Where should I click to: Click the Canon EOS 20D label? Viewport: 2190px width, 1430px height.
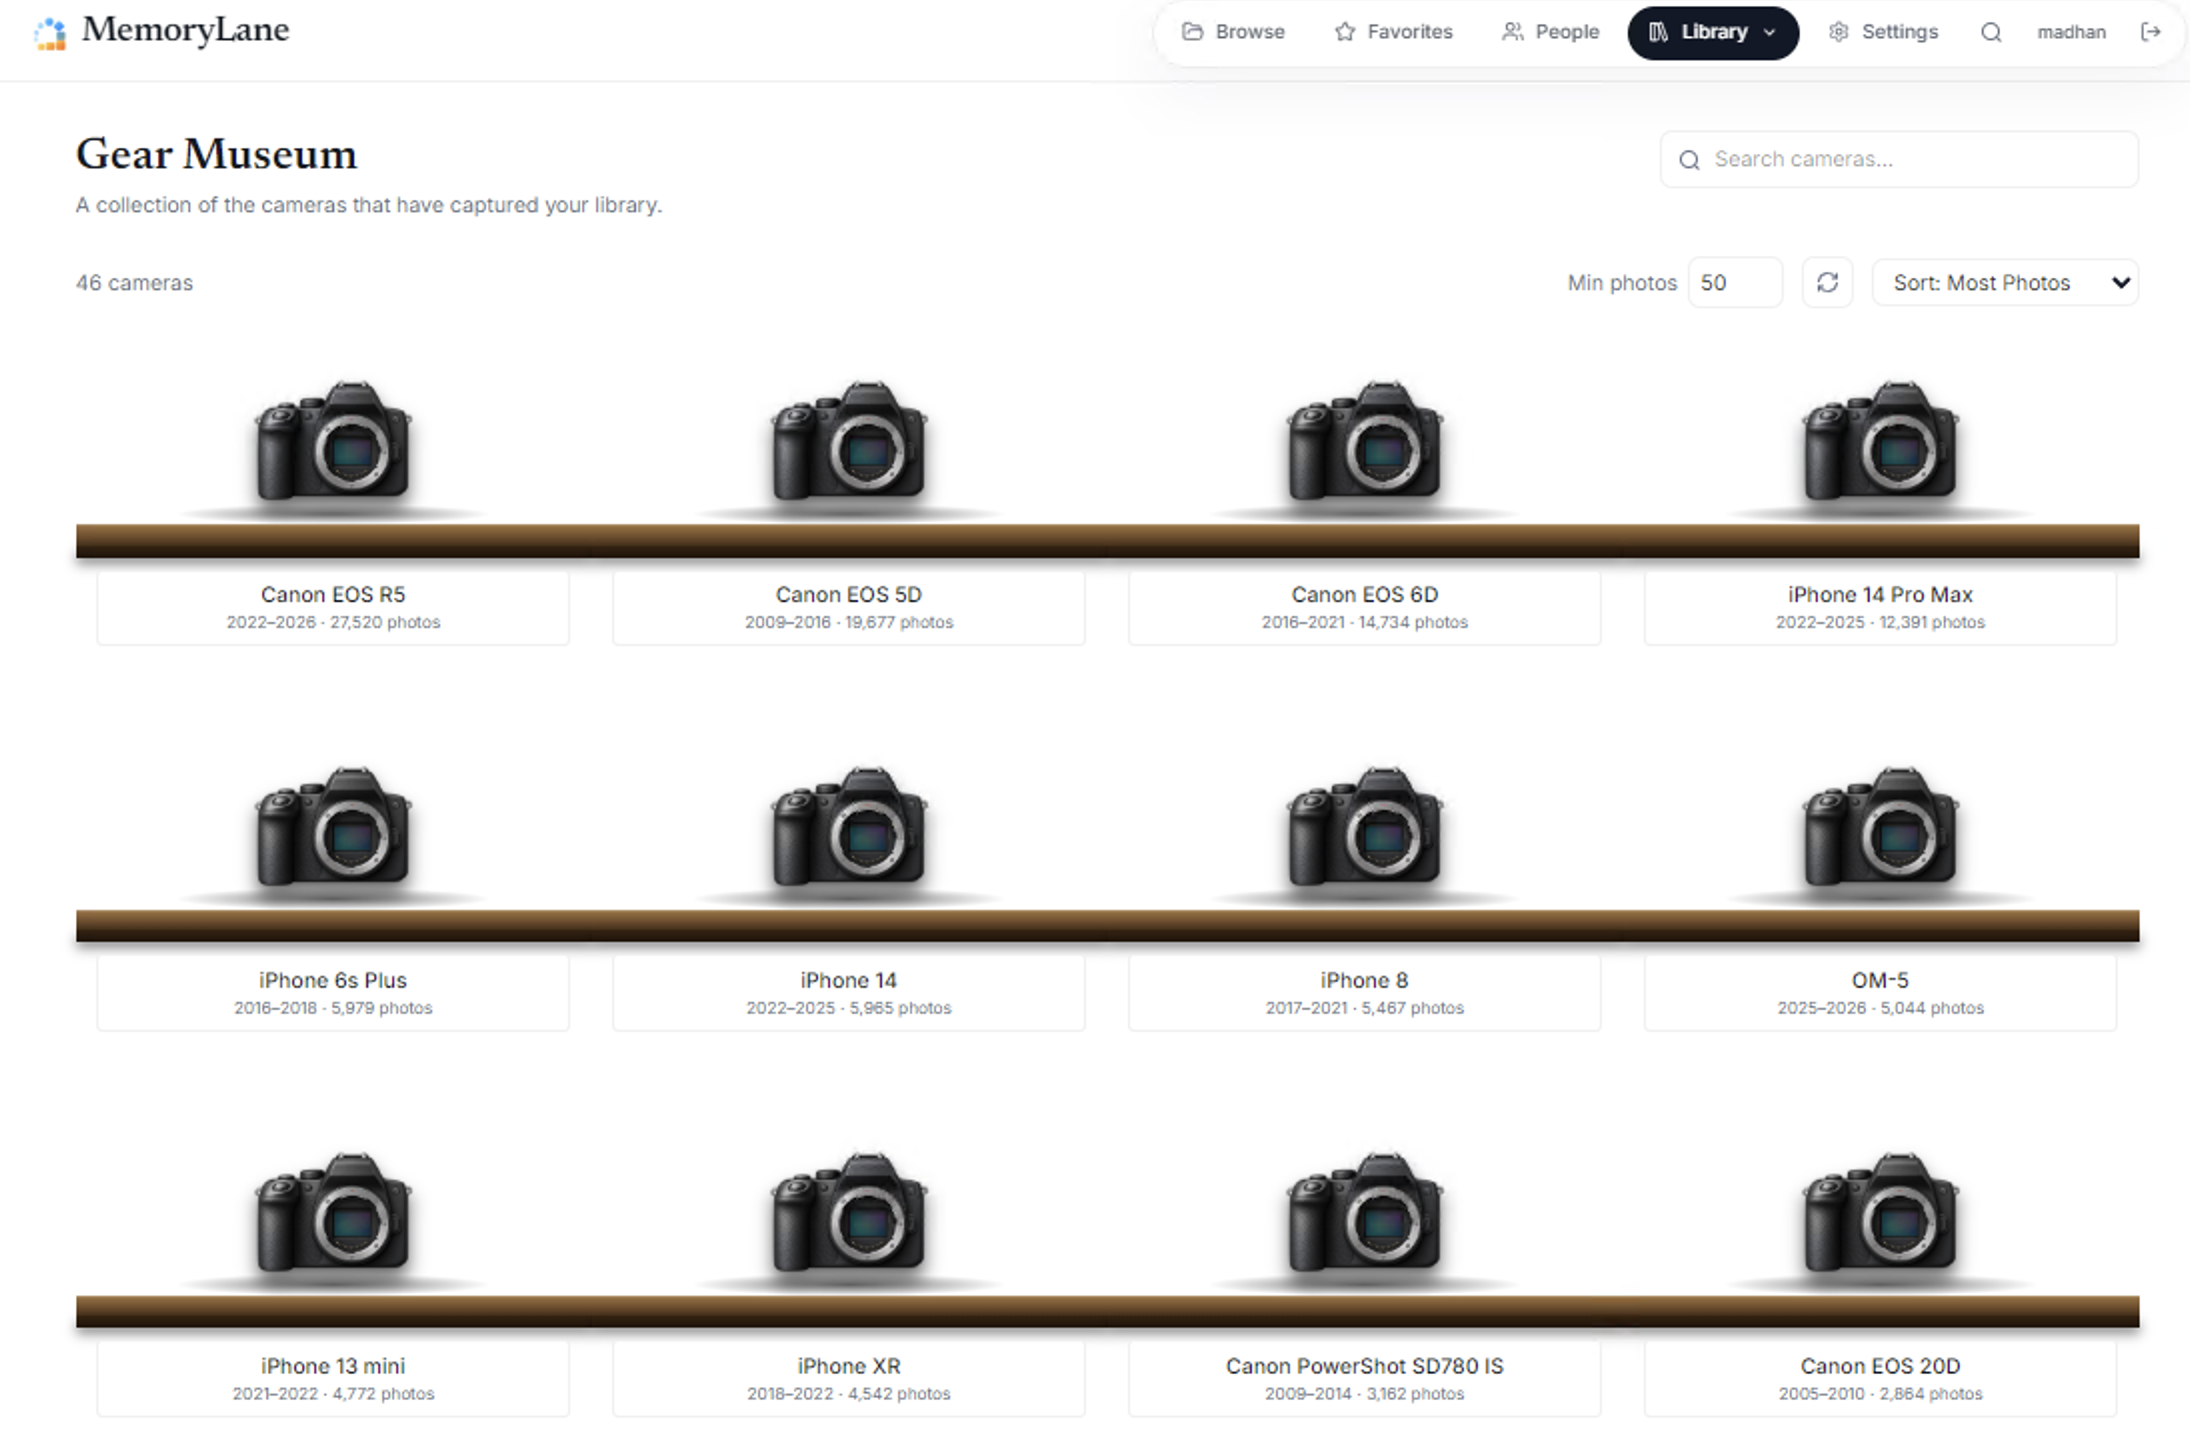tap(1880, 1366)
